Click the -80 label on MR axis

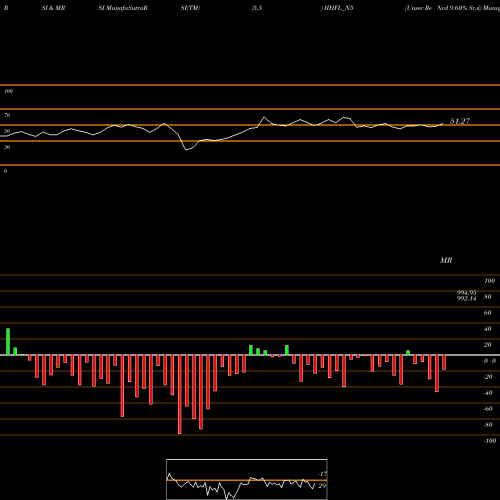tap(488, 425)
